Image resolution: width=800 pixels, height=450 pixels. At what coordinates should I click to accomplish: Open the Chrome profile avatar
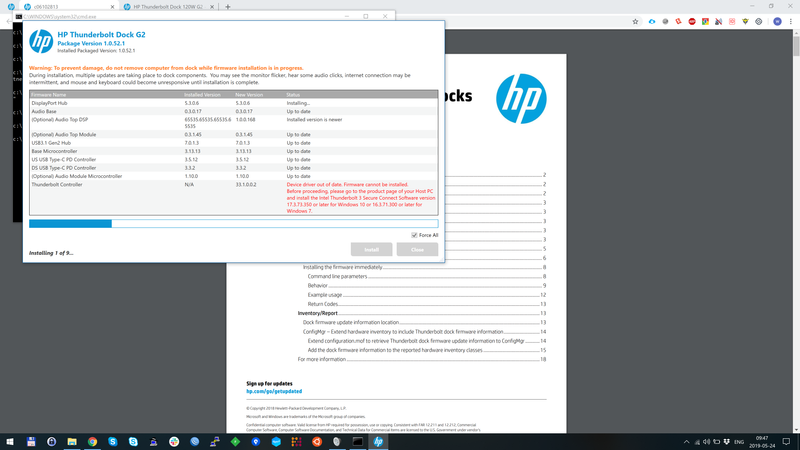point(777,21)
